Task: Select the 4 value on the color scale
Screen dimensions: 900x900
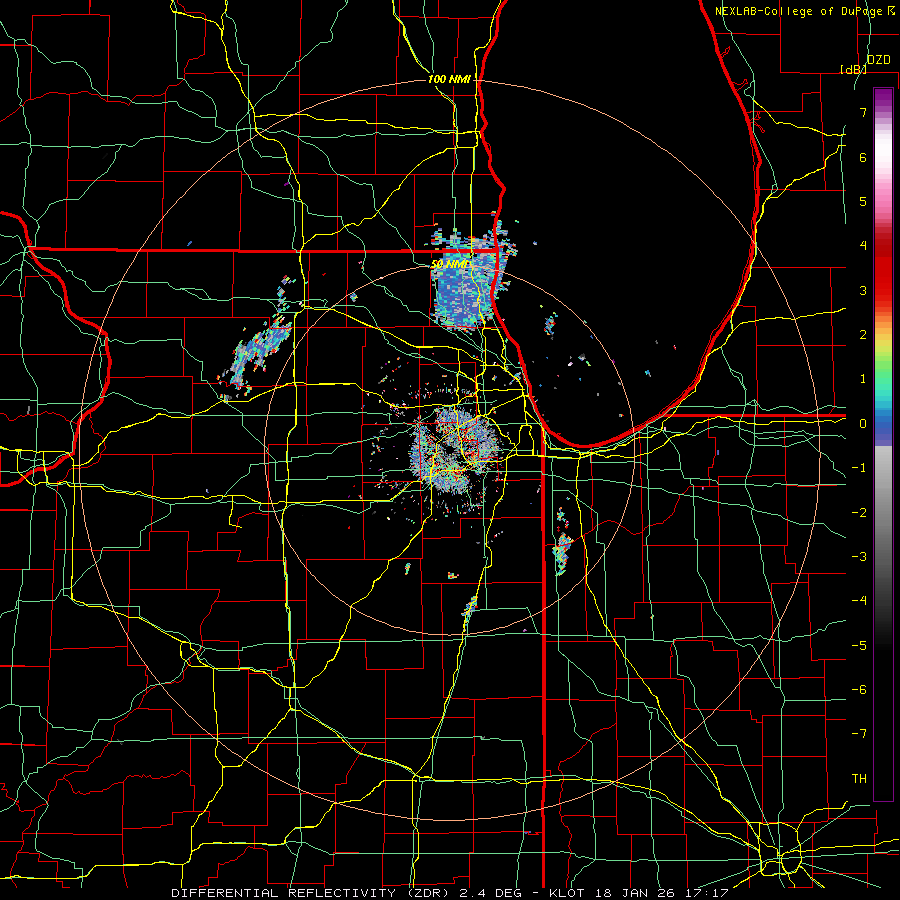Action: 863,245
